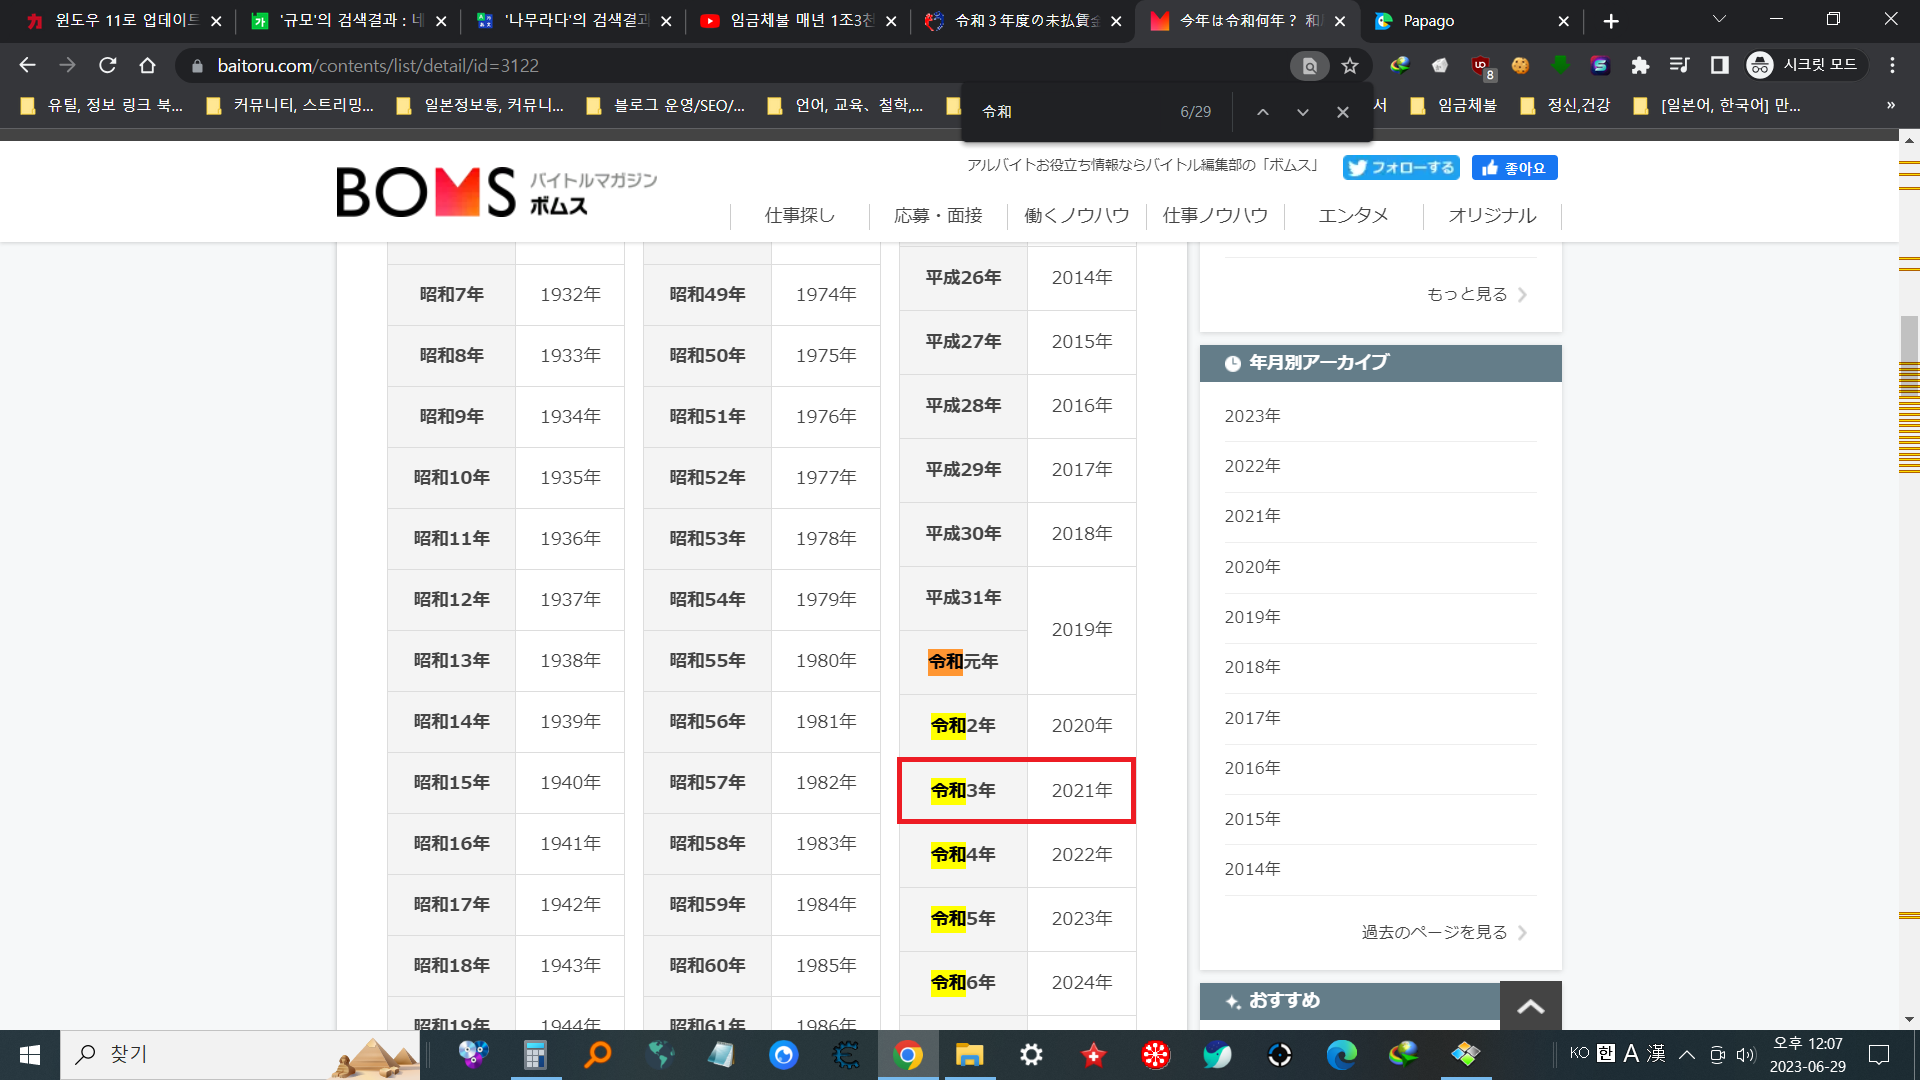Switch to the Papago tab
This screenshot has height=1080, width=1920.
coord(1428,21)
